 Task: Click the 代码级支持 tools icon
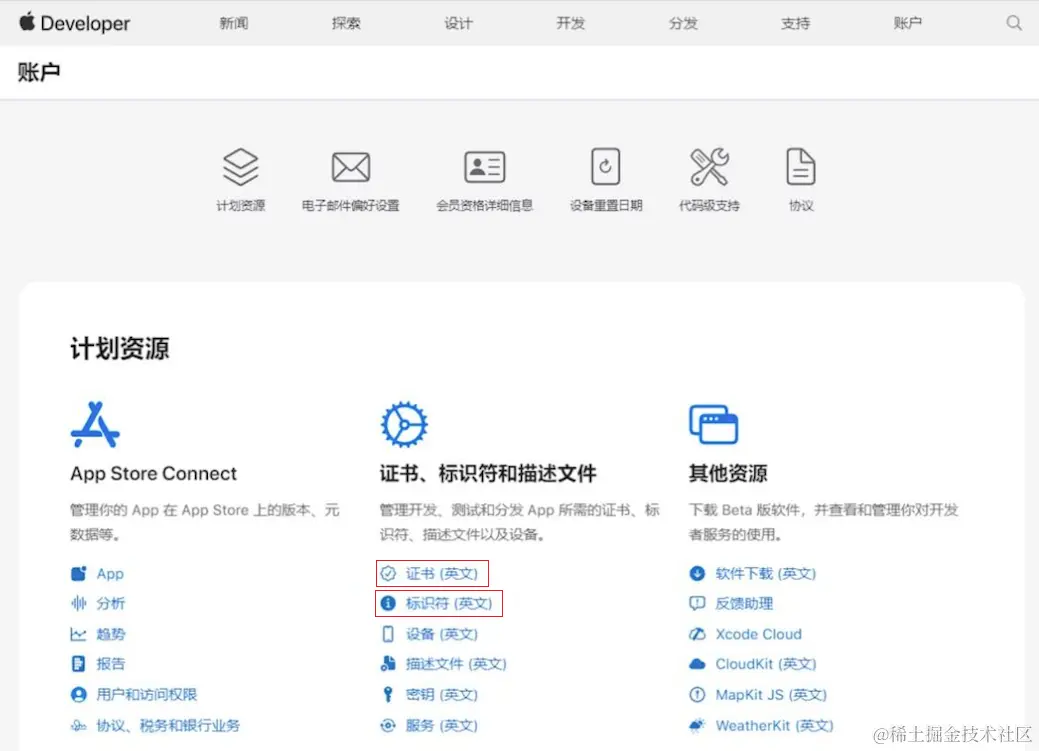[x=709, y=166]
